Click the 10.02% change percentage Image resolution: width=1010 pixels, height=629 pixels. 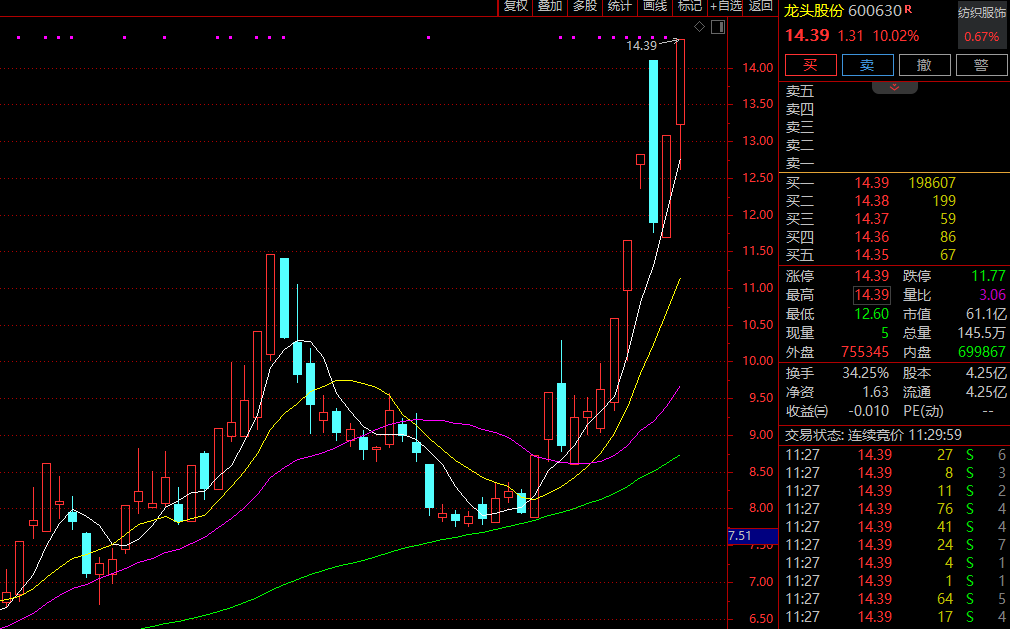click(x=895, y=36)
